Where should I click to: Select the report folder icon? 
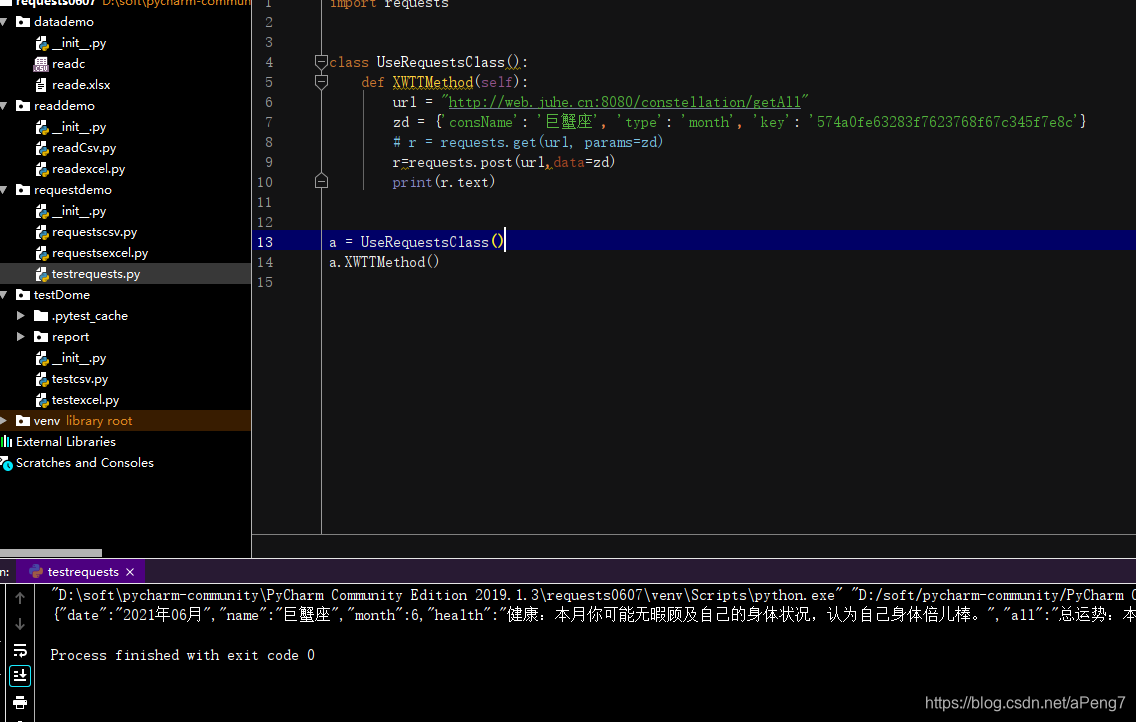(x=41, y=337)
